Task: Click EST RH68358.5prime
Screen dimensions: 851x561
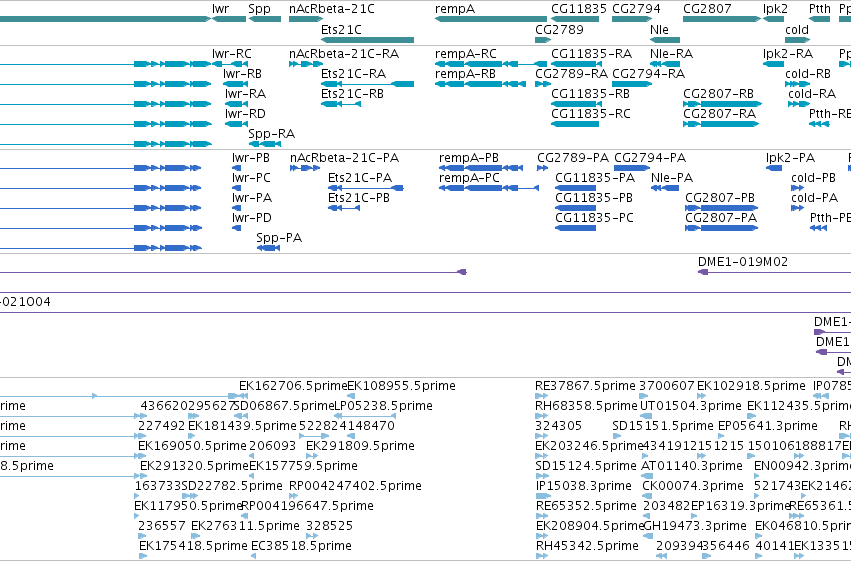Action: (586, 406)
